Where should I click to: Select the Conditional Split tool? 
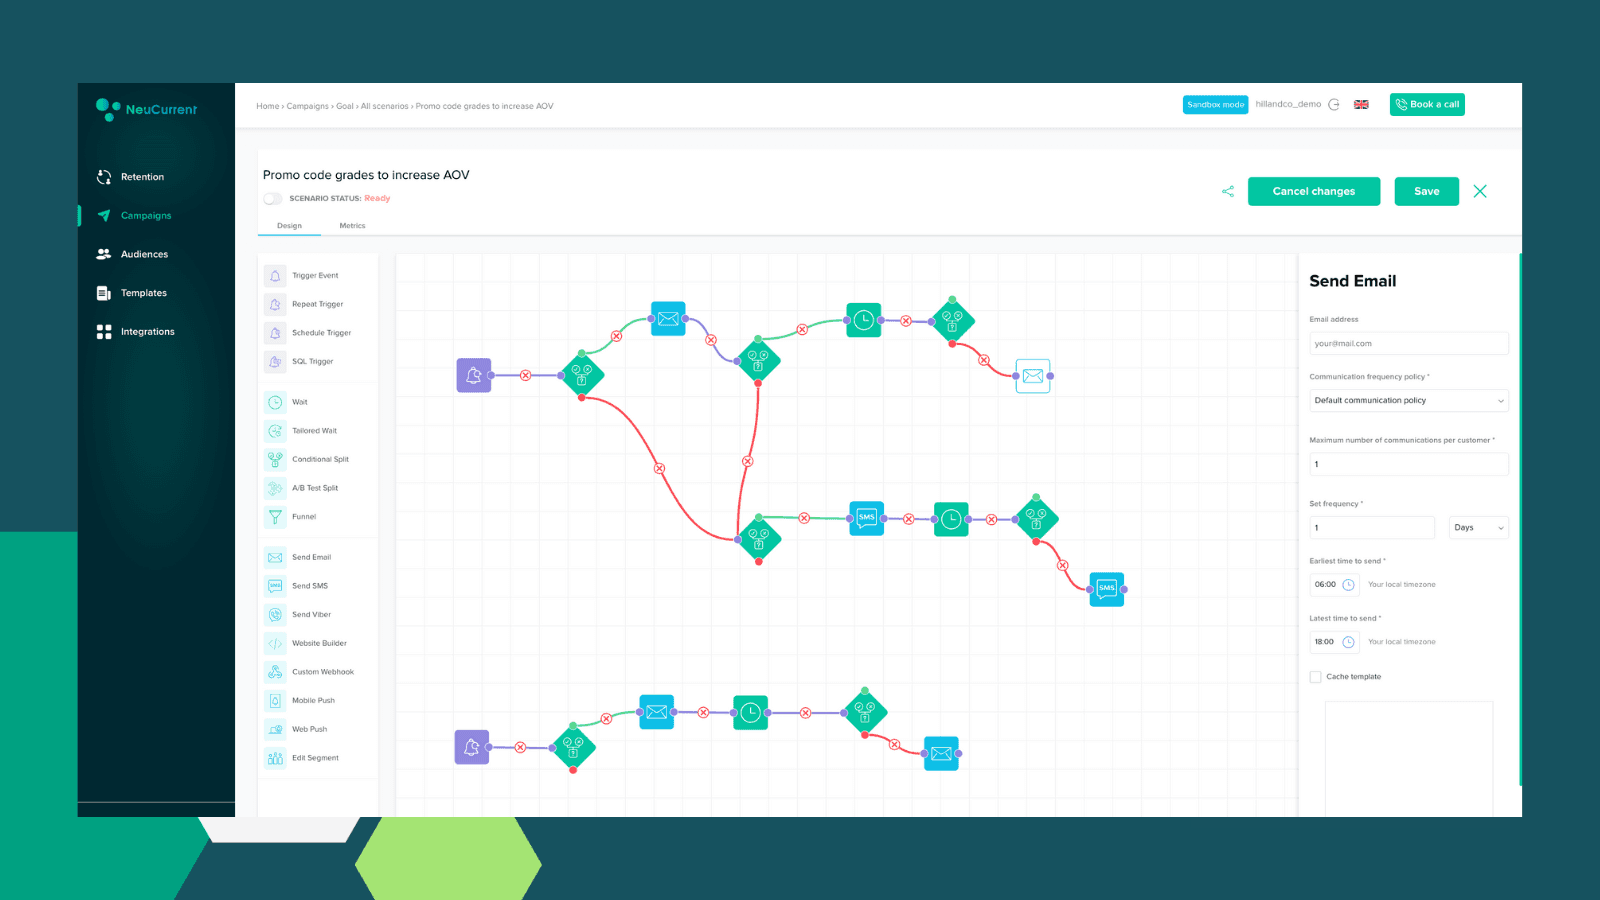tap(276, 459)
